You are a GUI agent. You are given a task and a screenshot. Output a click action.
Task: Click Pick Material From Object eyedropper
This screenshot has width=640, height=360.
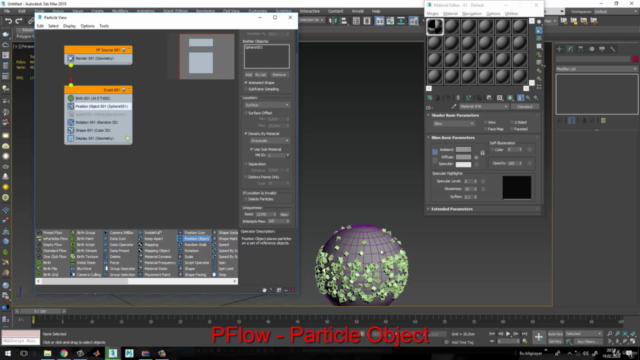[x=453, y=107]
